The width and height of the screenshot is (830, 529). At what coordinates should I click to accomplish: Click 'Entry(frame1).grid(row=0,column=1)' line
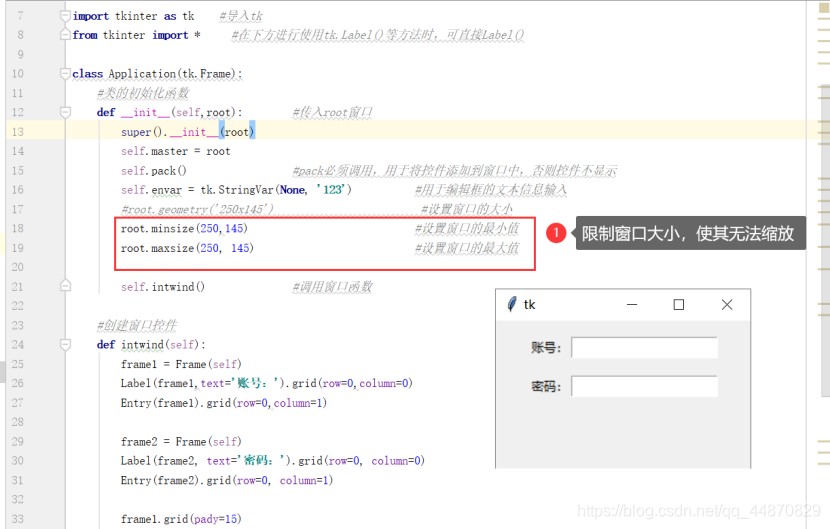tap(224, 403)
